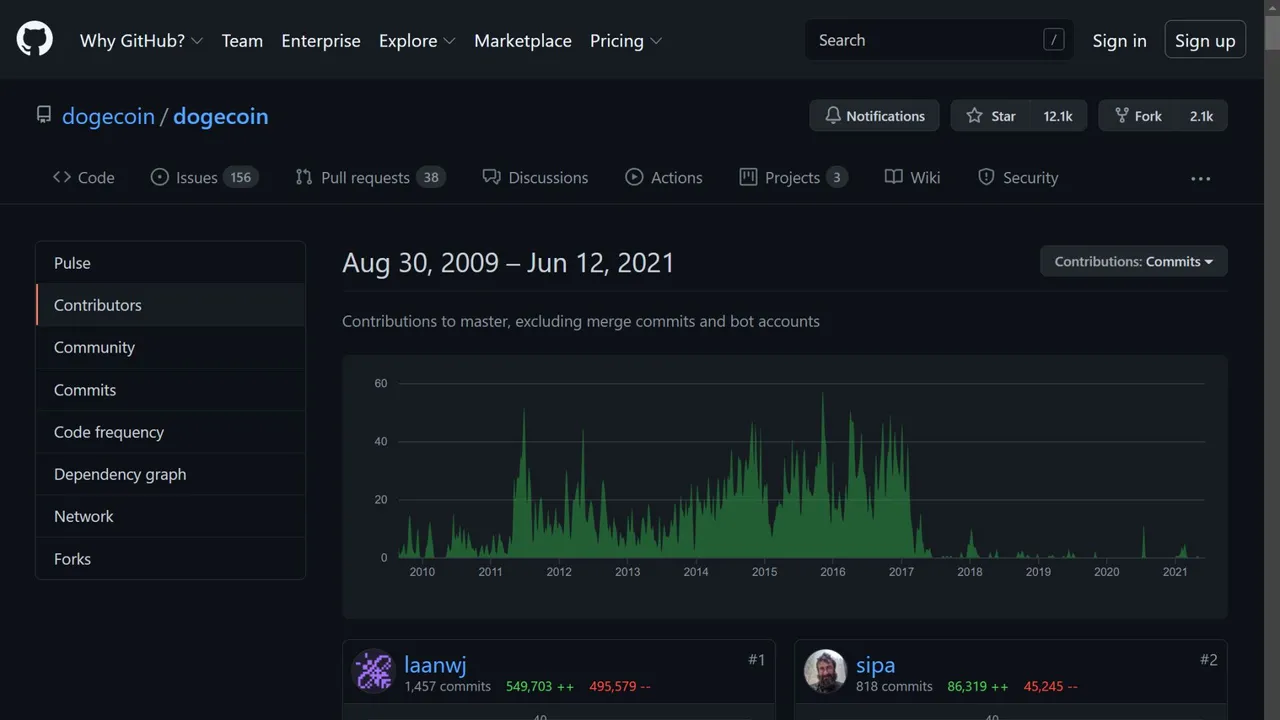Select Dependency graph in the sidebar
The image size is (1280, 720).
pos(170,474)
